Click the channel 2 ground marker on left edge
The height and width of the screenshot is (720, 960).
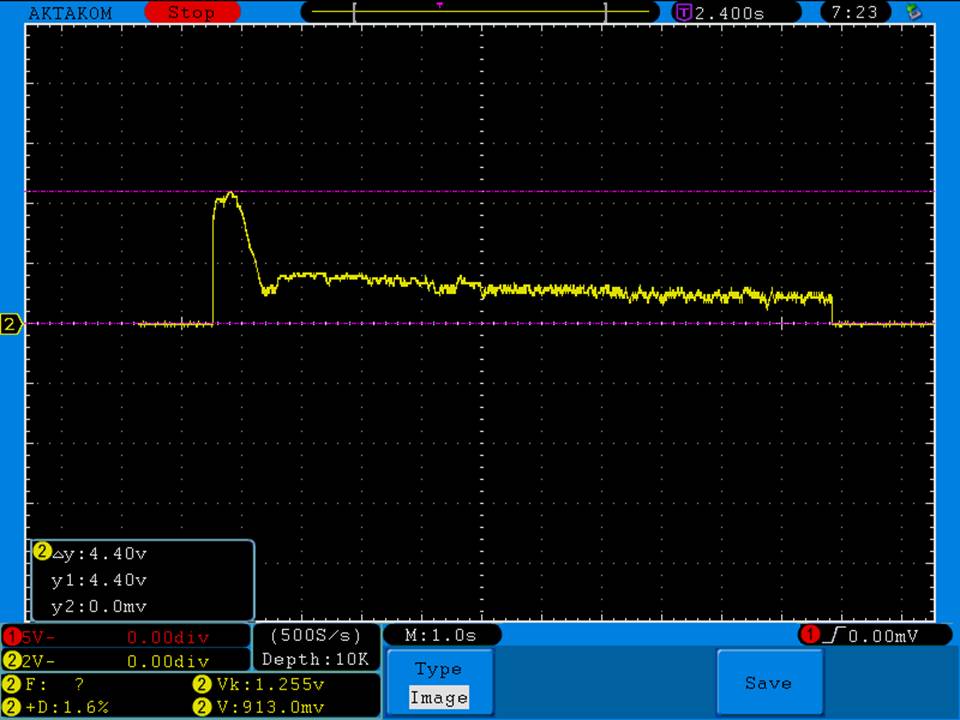(x=12, y=324)
